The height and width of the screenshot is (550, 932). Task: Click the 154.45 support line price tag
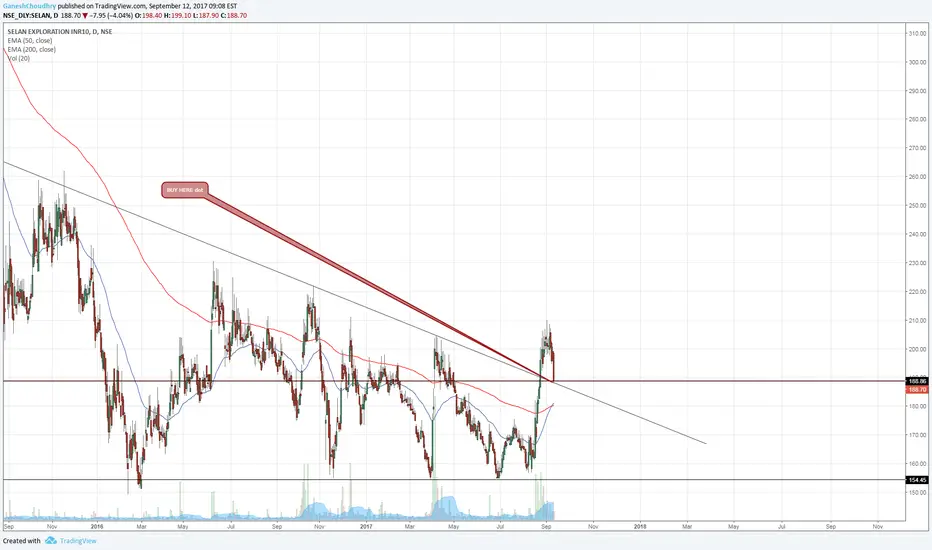918,480
